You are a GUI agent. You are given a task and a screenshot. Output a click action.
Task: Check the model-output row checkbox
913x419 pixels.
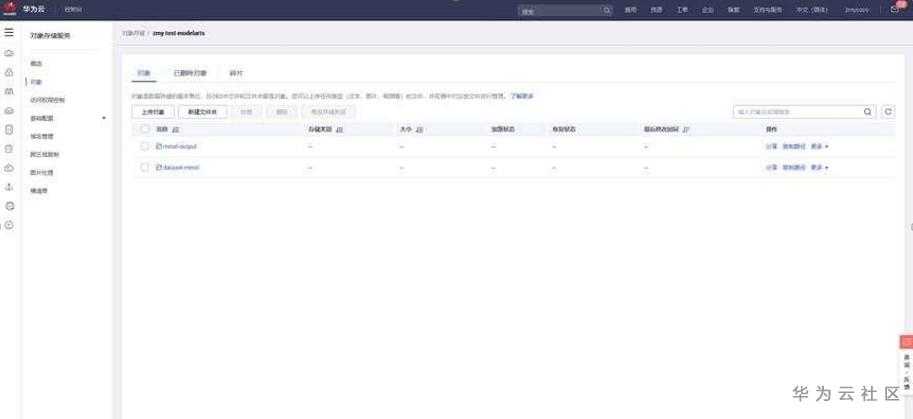point(144,147)
